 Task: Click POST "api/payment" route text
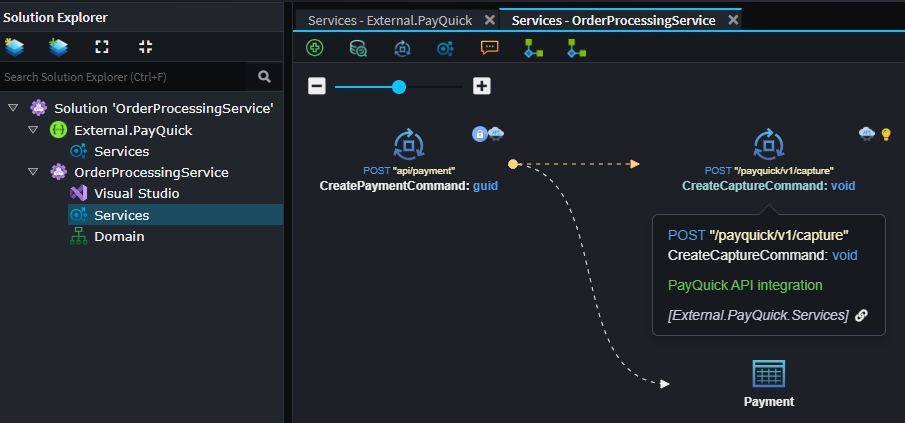[x=409, y=171]
